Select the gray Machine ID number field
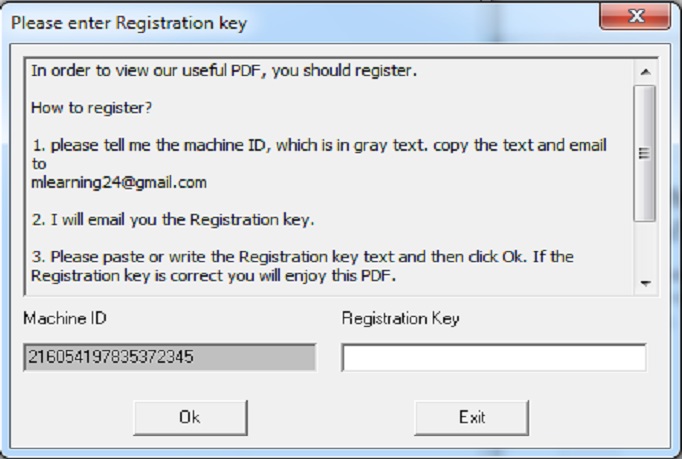 [169, 357]
